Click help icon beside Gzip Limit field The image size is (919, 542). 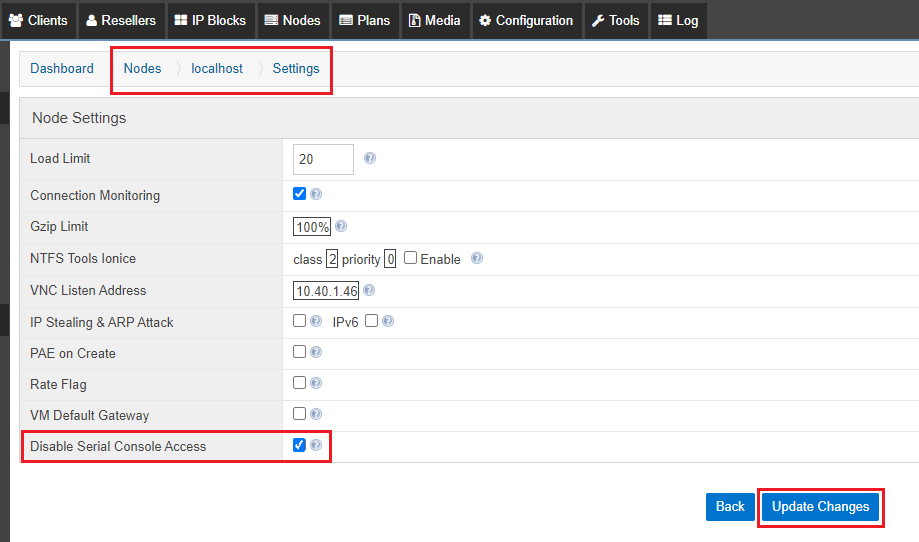point(341,226)
